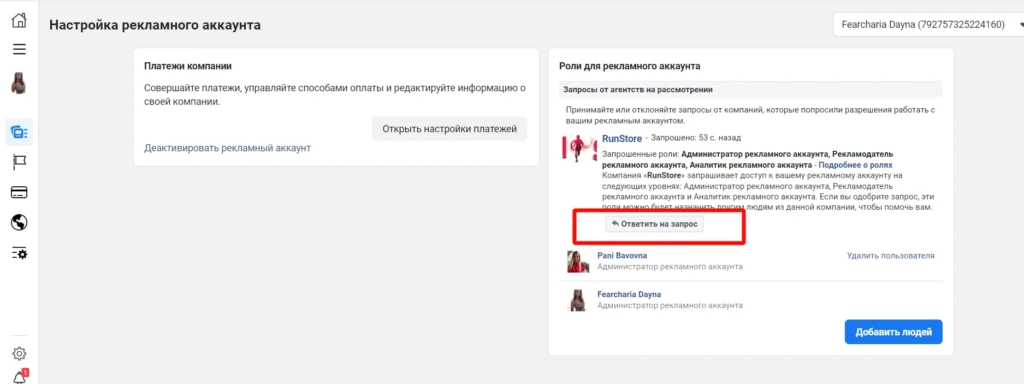Expand the Fearcharia Dayna account dropdown

(x=928, y=25)
